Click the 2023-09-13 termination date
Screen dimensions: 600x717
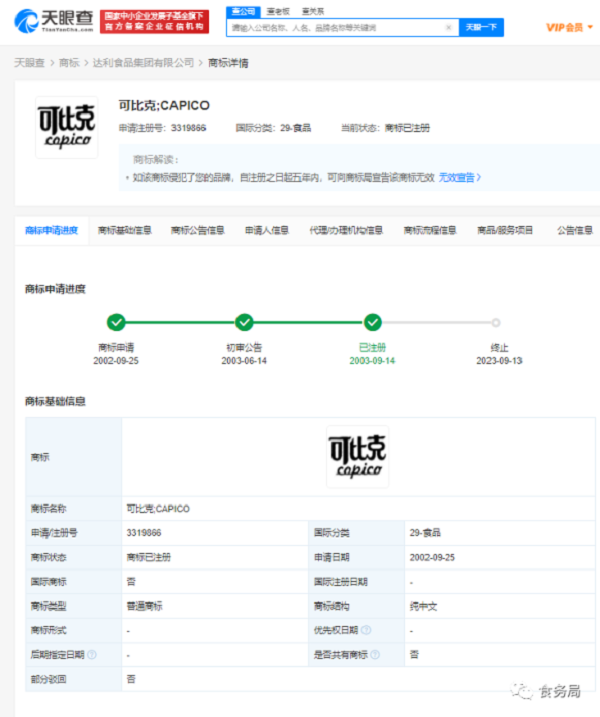[499, 361]
